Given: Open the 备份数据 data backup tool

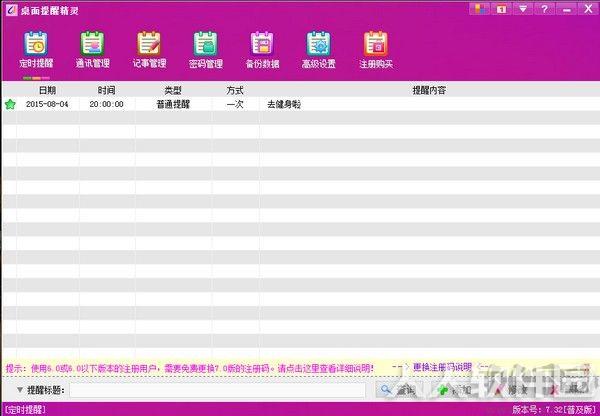Looking at the screenshot, I should click(262, 50).
